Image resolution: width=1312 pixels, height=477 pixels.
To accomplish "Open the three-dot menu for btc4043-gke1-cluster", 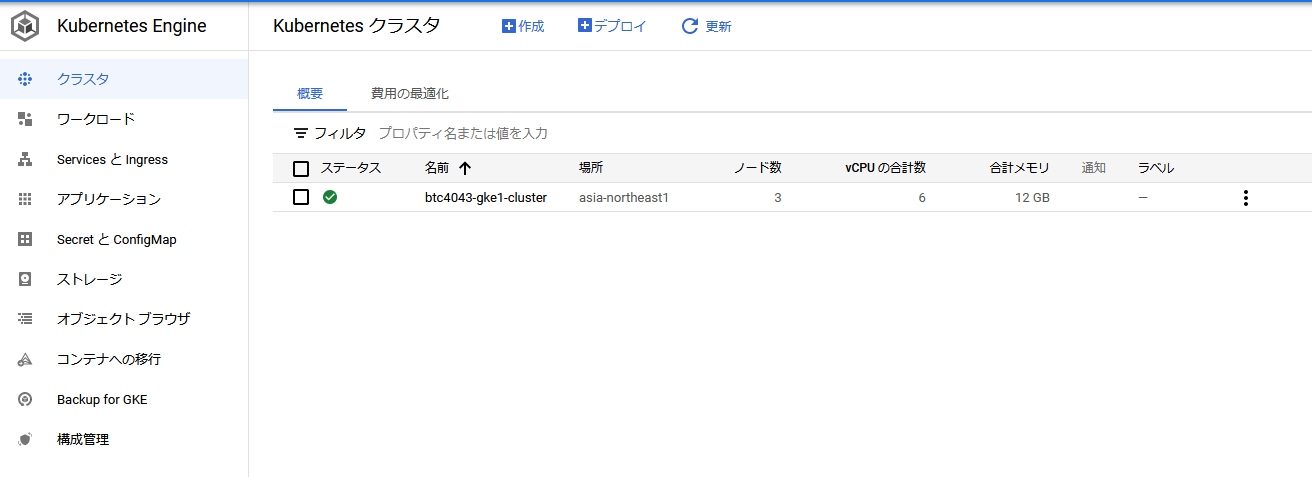I will 1245,198.
